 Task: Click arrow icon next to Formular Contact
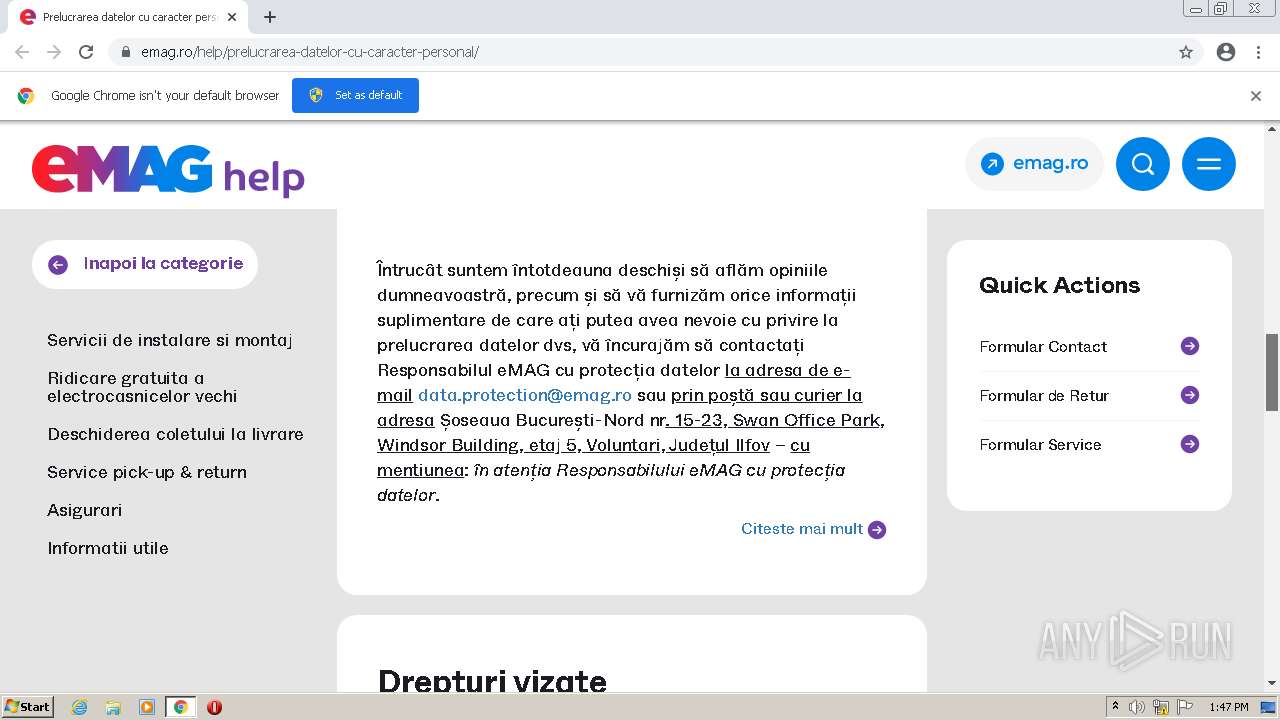point(1190,346)
